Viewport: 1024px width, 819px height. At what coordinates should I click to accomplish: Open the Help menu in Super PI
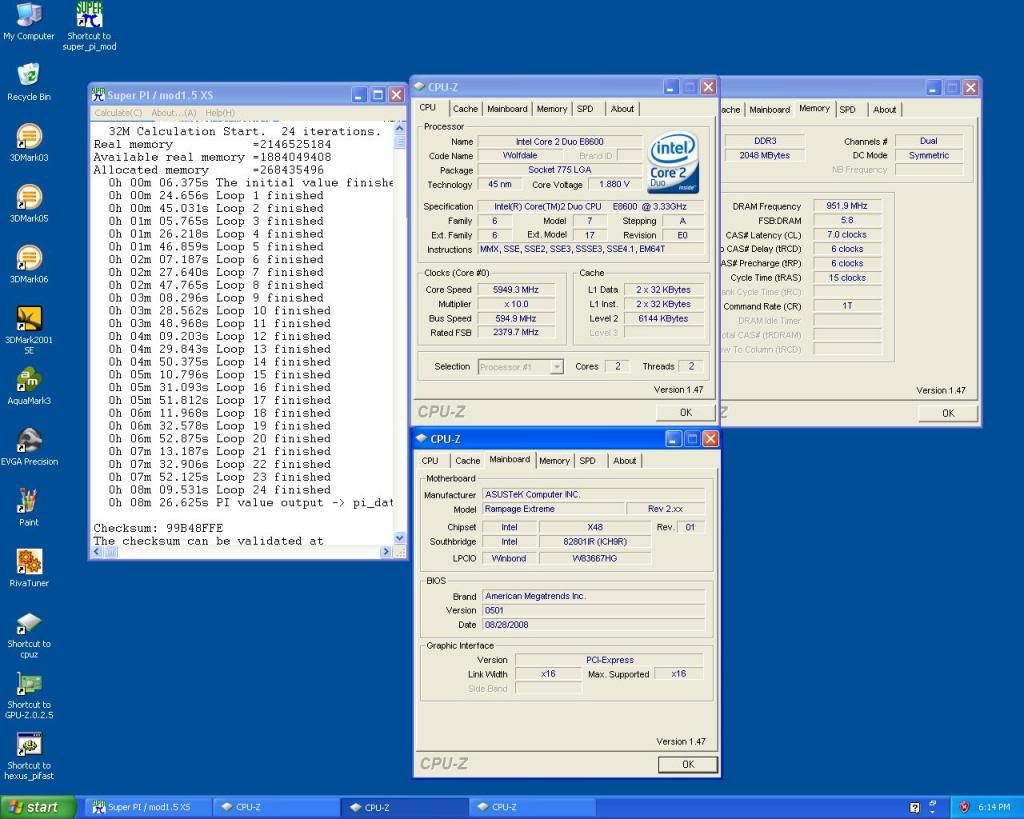tap(219, 113)
